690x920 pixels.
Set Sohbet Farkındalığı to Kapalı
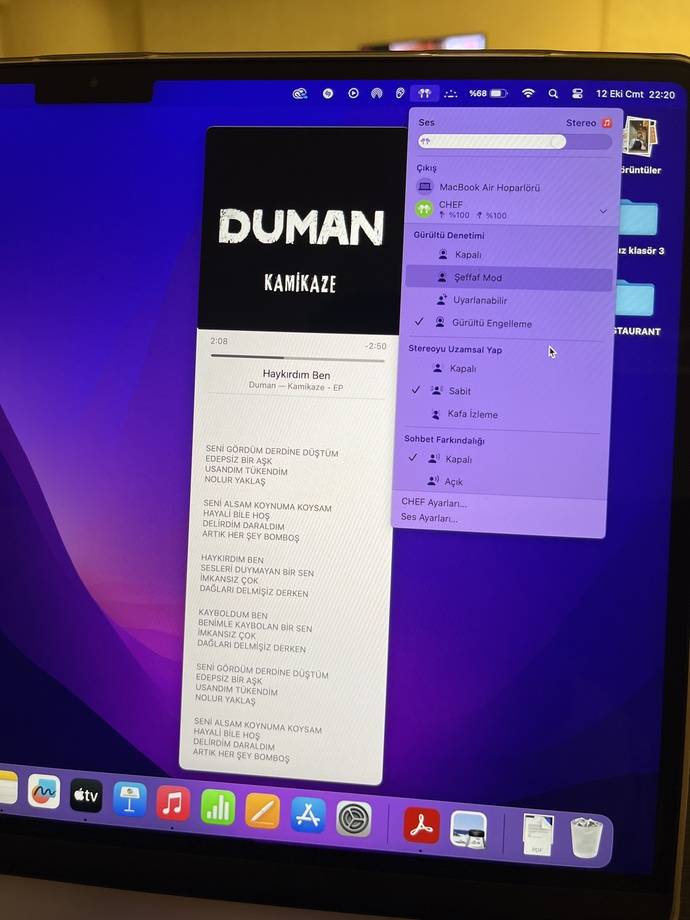click(500, 459)
